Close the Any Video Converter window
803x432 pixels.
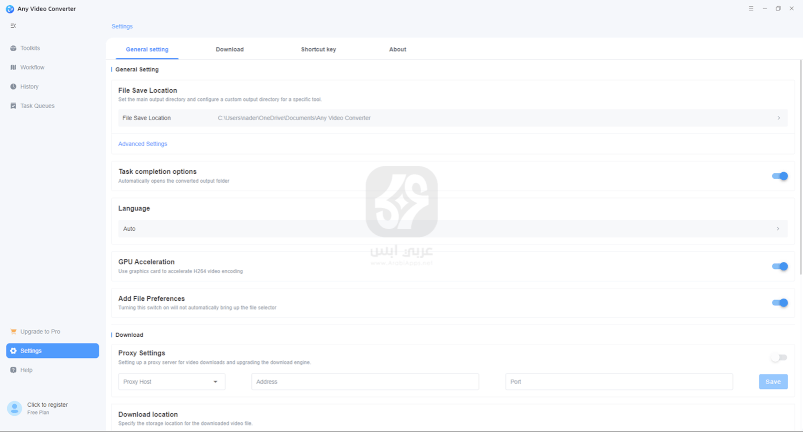(791, 9)
